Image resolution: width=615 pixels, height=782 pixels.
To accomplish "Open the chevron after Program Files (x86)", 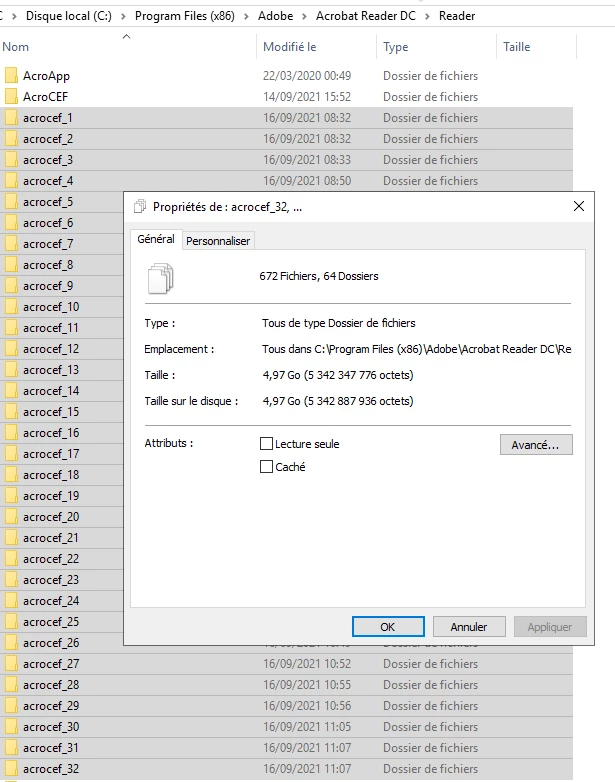I will 246,16.
